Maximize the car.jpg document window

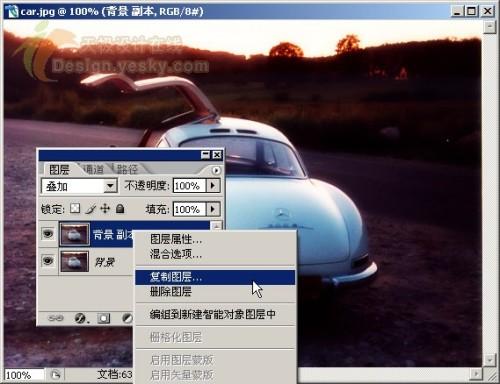[x=471, y=12]
